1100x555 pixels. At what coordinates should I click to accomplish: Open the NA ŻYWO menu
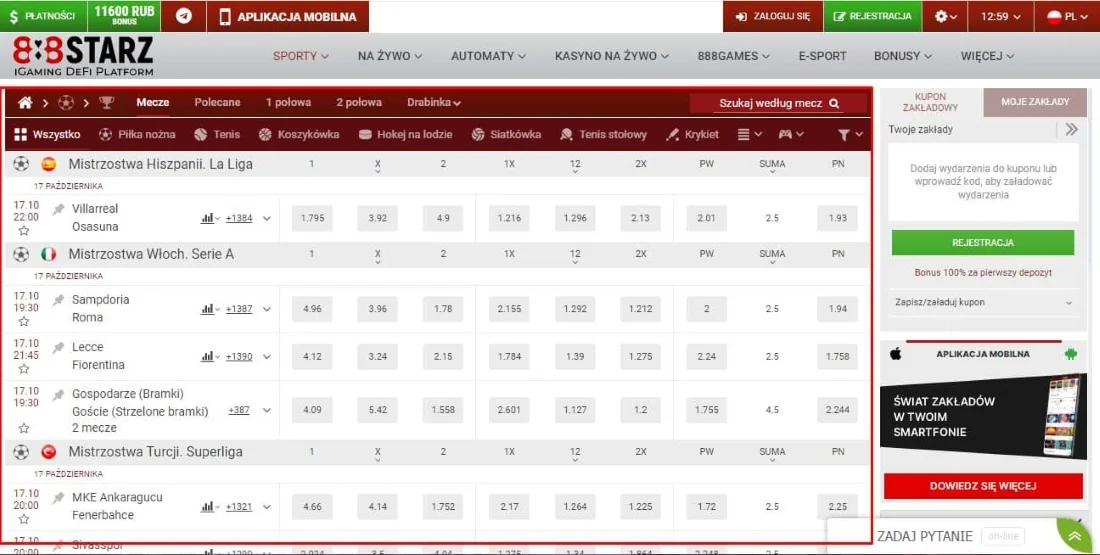390,56
